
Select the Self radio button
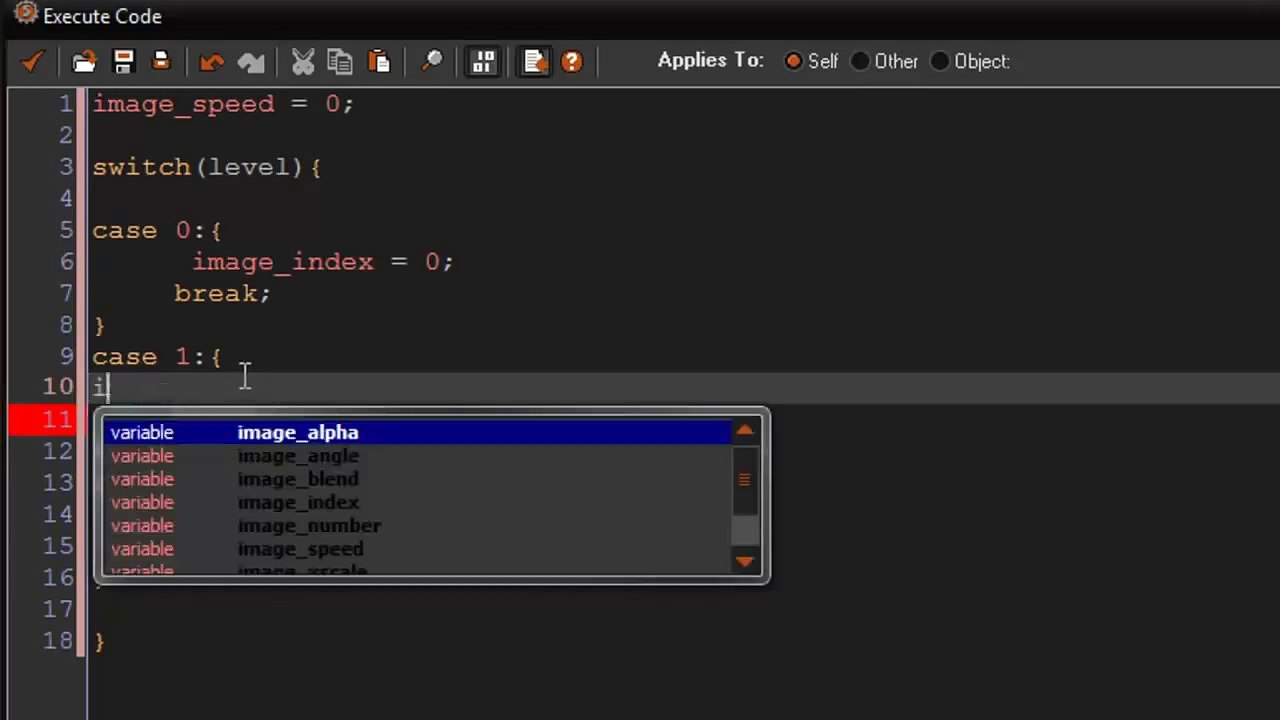pyautogui.click(x=793, y=61)
